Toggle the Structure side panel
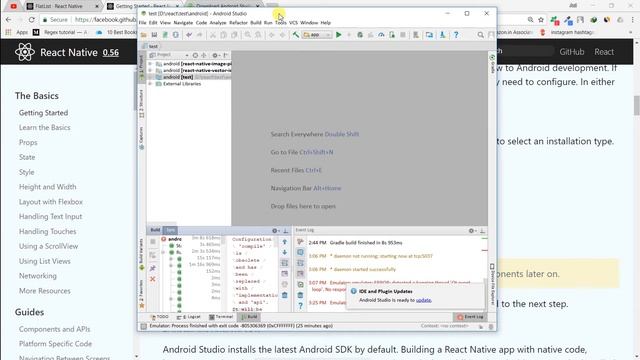640x360 pixels. click(x=142, y=103)
